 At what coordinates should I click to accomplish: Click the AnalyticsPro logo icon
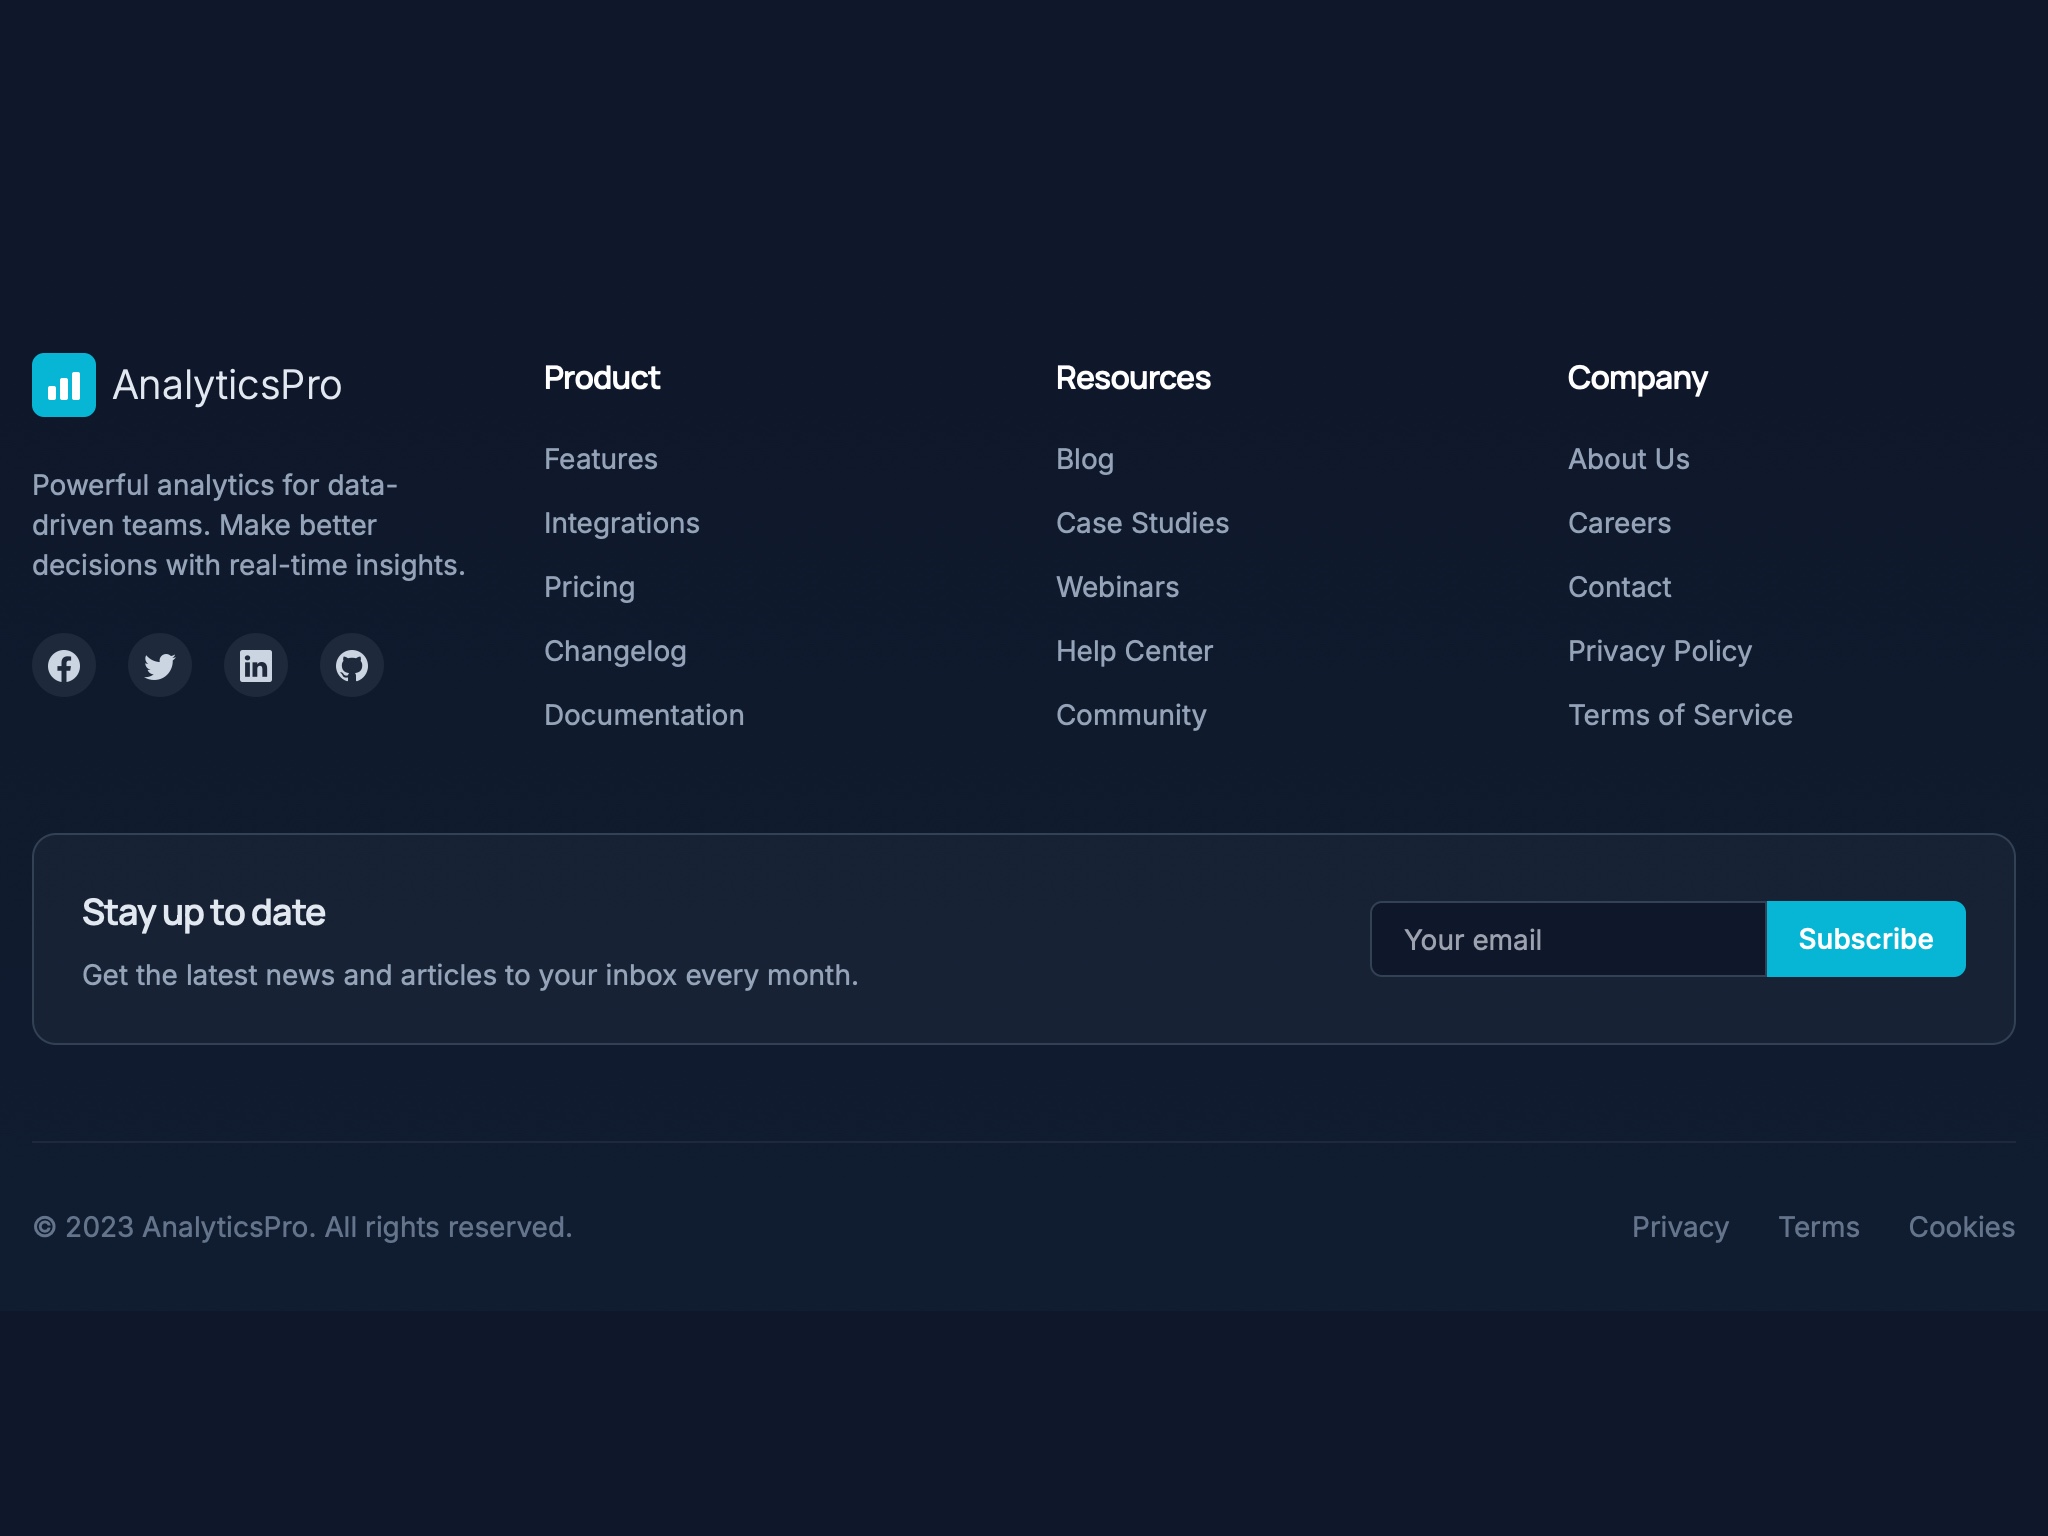63,384
